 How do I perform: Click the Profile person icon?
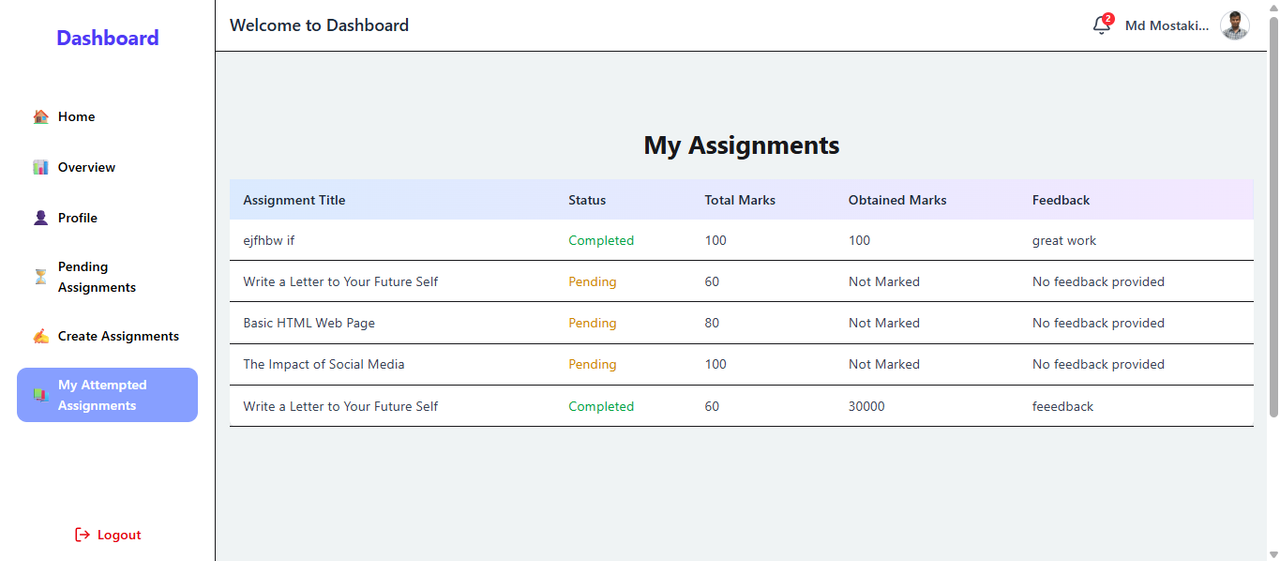(41, 218)
